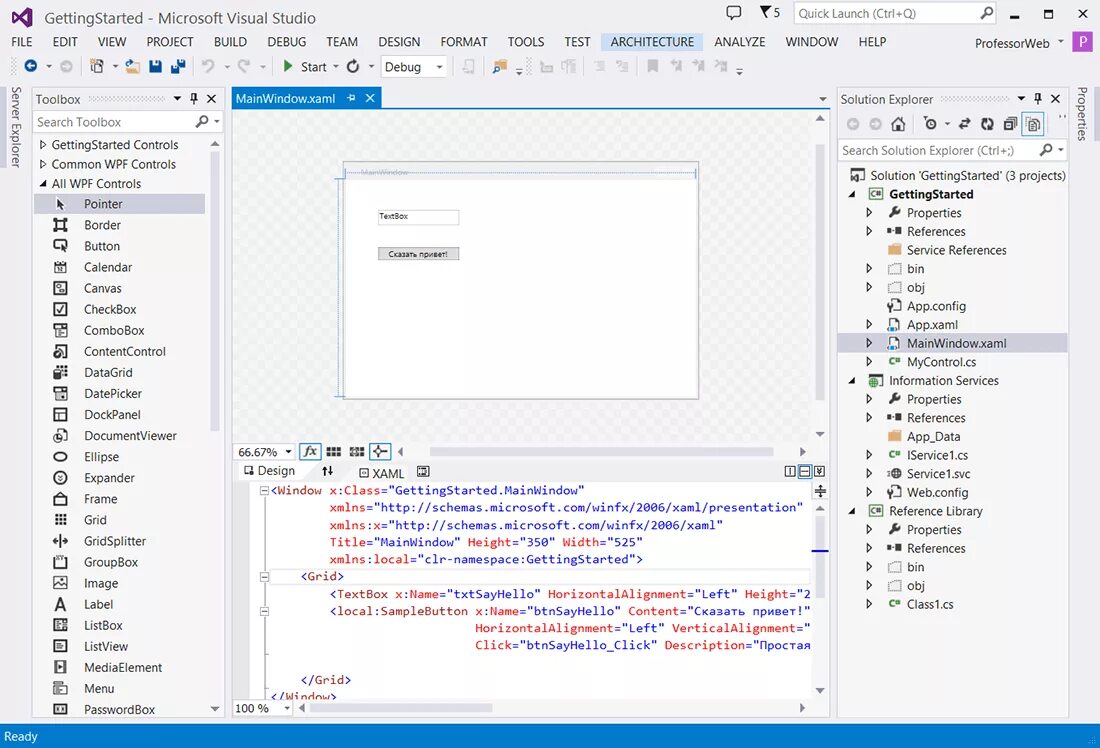Toggle snap to gridlines button
The image size is (1100, 748).
tap(357, 451)
